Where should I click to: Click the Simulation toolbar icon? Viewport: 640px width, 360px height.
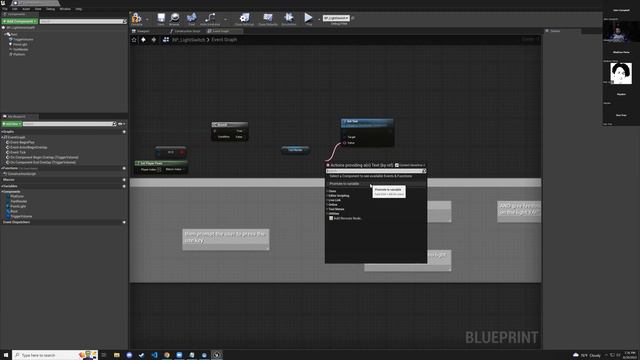[x=289, y=18]
